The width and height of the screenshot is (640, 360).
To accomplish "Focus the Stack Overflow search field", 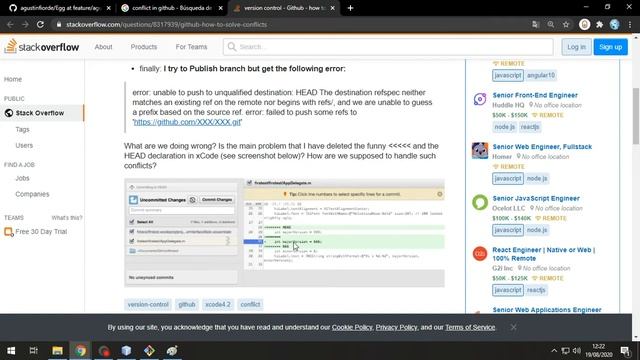I will (x=388, y=47).
